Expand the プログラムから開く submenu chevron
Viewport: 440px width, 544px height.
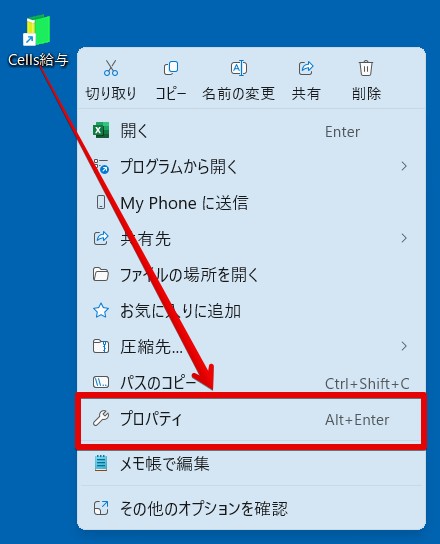click(404, 167)
